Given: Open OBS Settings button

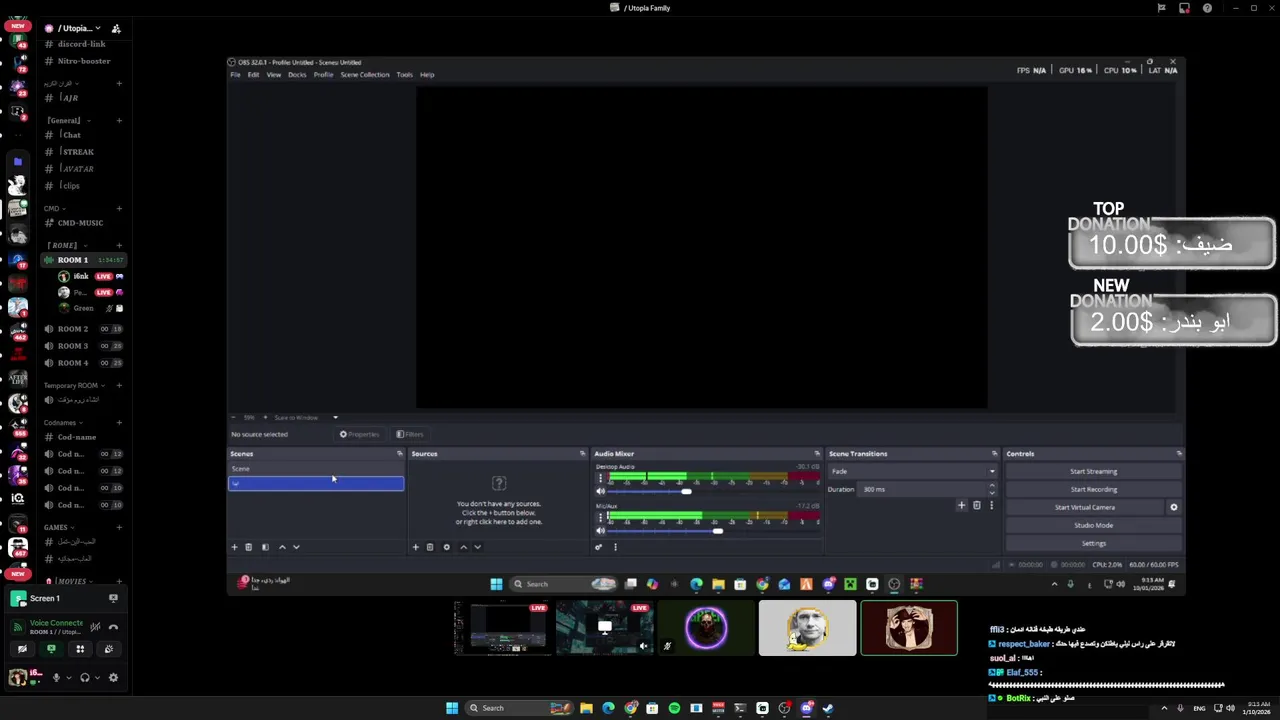Looking at the screenshot, I should point(1094,543).
